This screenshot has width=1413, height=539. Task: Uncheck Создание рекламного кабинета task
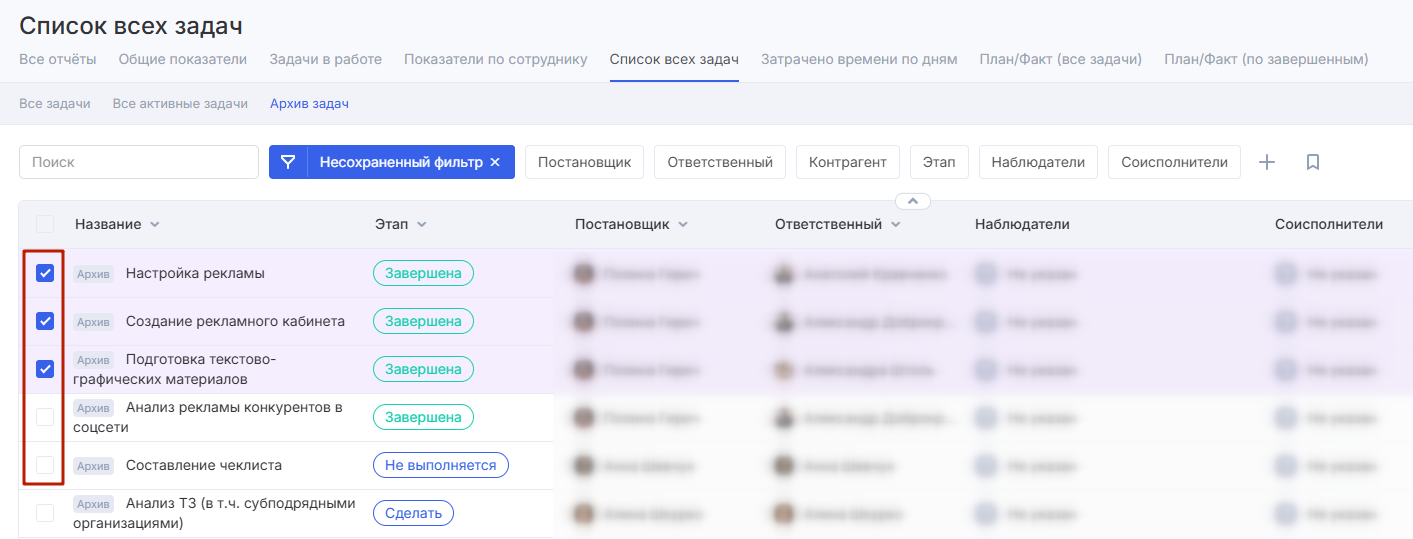pyautogui.click(x=45, y=321)
